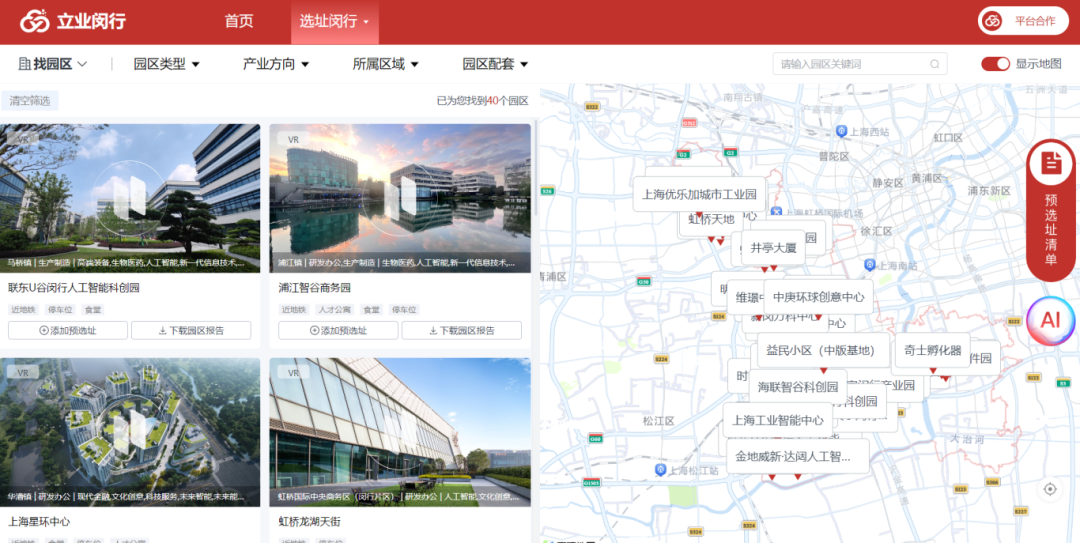
Task: Click 近地铁 tag on 联东U谷 card
Action: pyautogui.click(x=23, y=310)
